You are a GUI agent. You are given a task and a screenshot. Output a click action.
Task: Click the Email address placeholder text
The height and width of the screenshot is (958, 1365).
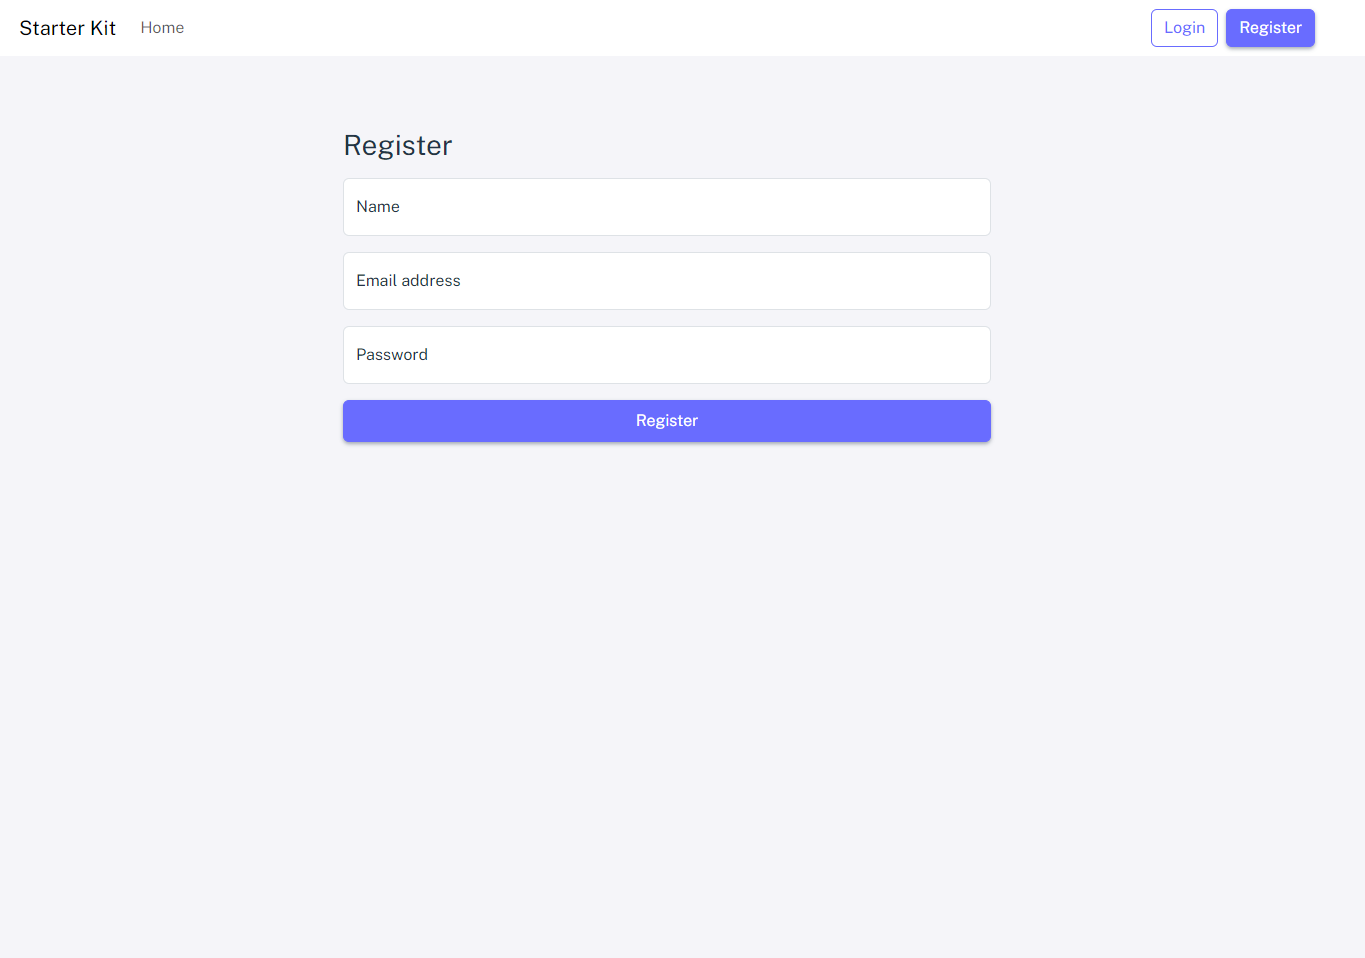click(408, 281)
